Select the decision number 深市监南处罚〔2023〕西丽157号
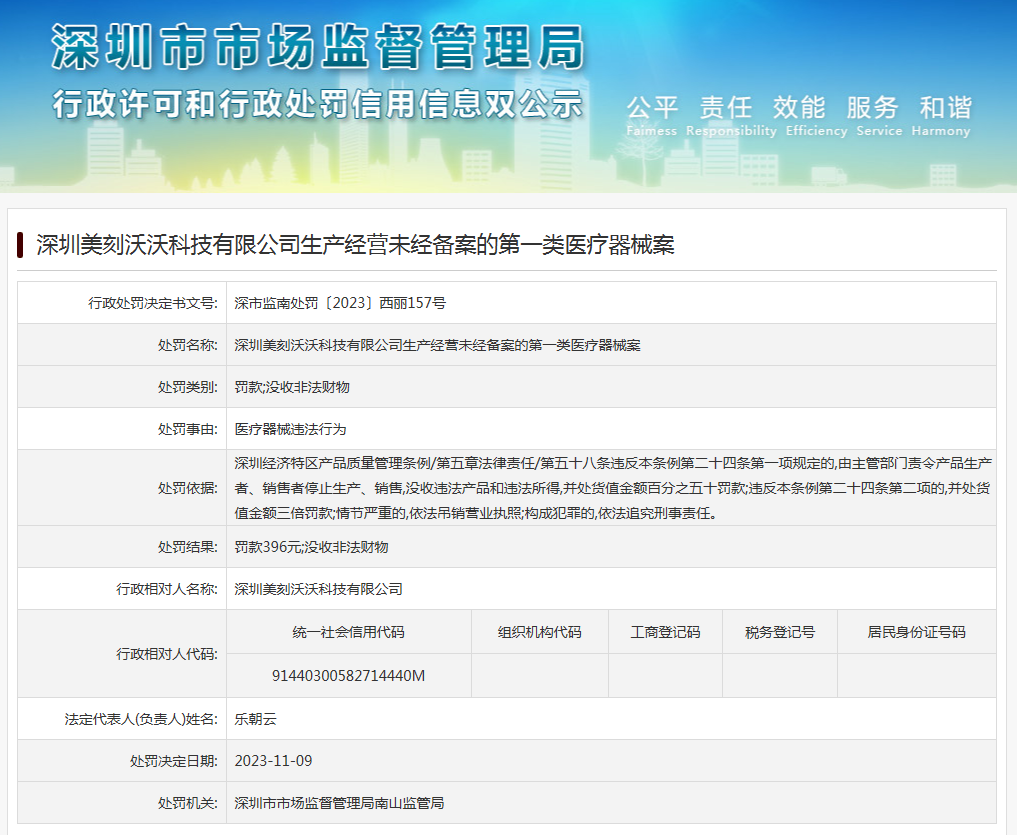Screen dimensions: 1017x835 [340, 303]
